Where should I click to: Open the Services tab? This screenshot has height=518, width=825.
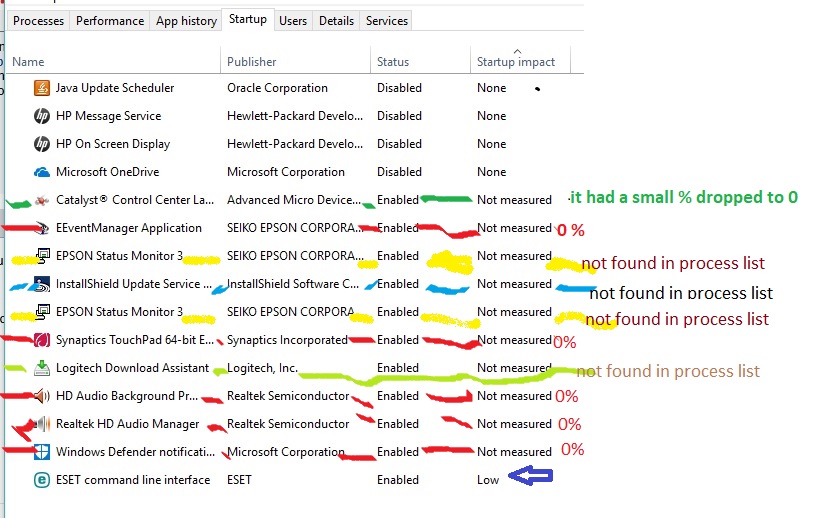[x=387, y=21]
